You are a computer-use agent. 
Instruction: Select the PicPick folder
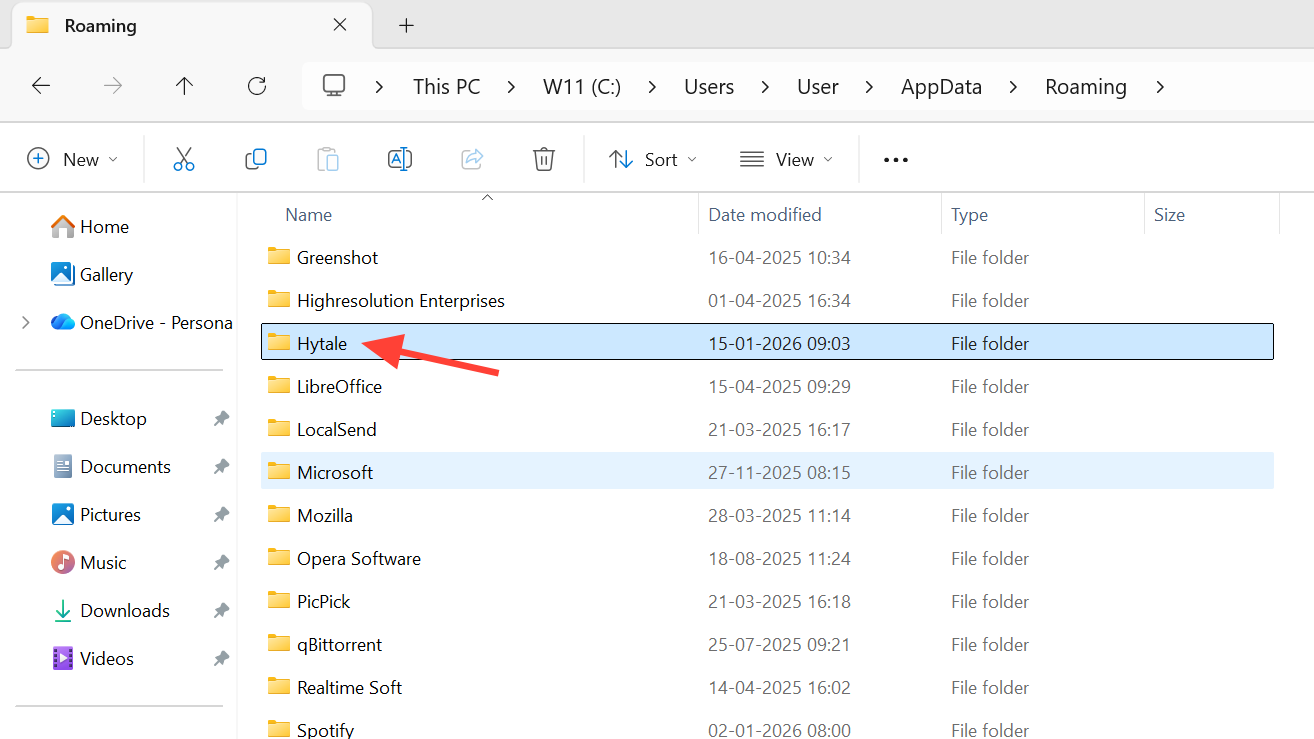coord(767,602)
